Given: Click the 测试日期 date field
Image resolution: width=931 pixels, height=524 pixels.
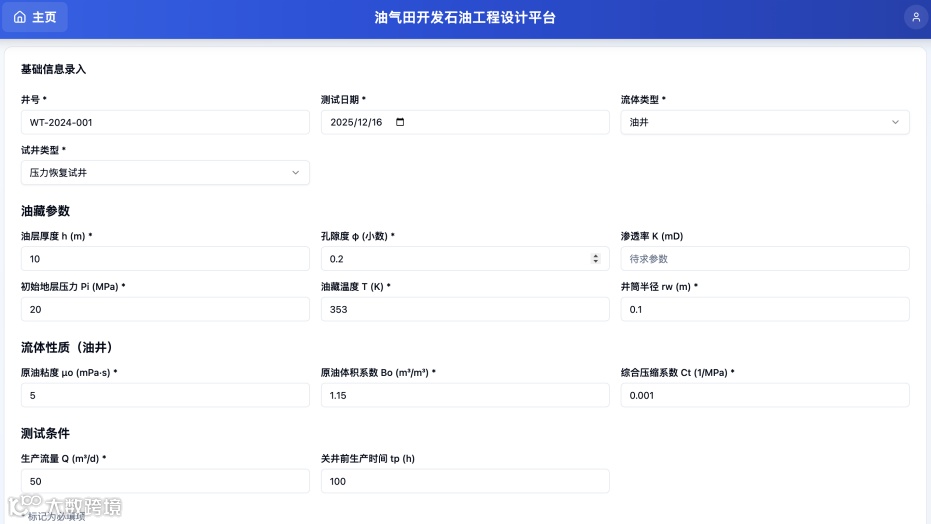Looking at the screenshot, I should pos(465,122).
